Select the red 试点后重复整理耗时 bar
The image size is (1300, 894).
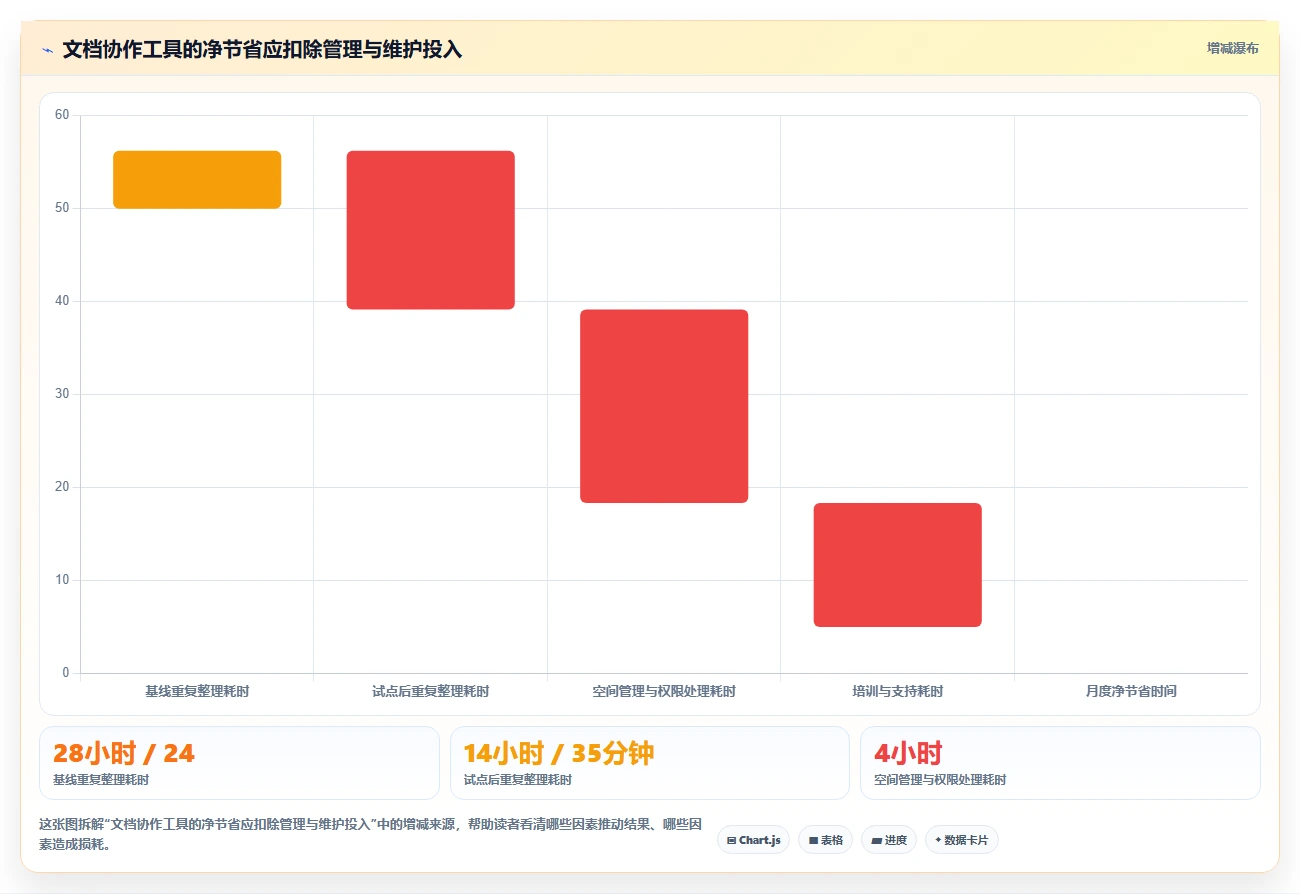(x=431, y=230)
